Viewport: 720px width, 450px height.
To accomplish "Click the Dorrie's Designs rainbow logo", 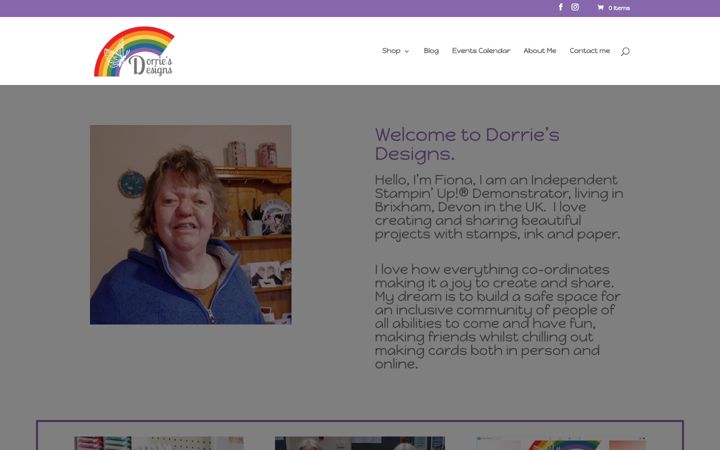I will point(134,51).
